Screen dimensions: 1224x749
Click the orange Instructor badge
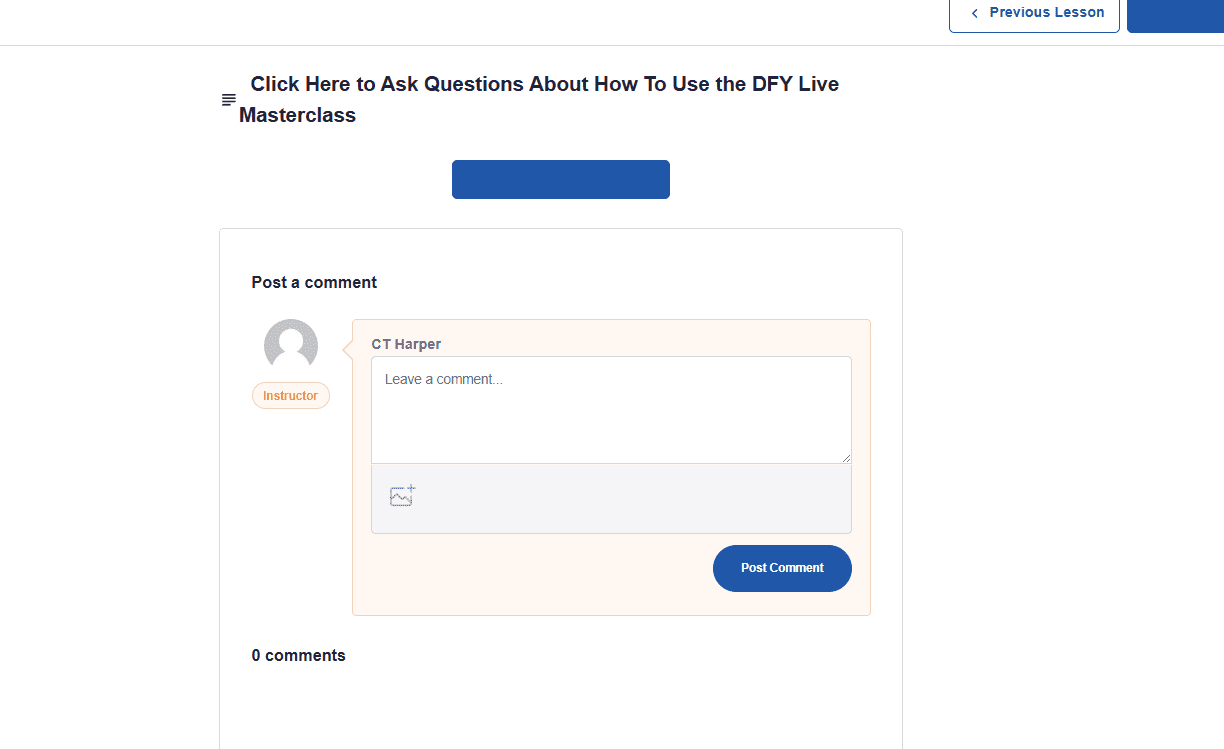(290, 396)
